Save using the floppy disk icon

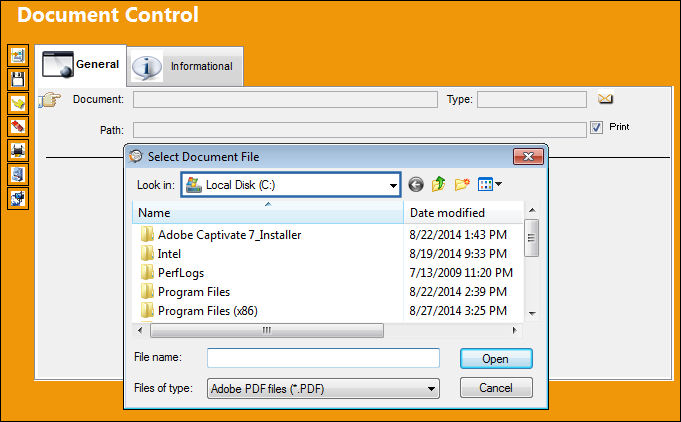pos(18,79)
